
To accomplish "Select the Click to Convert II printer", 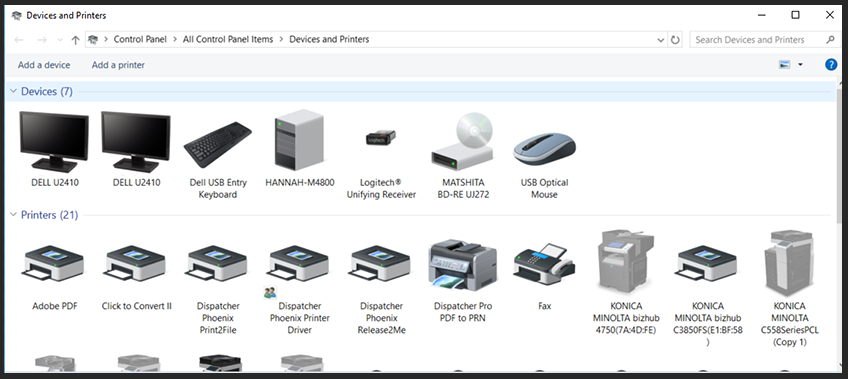I will point(136,263).
